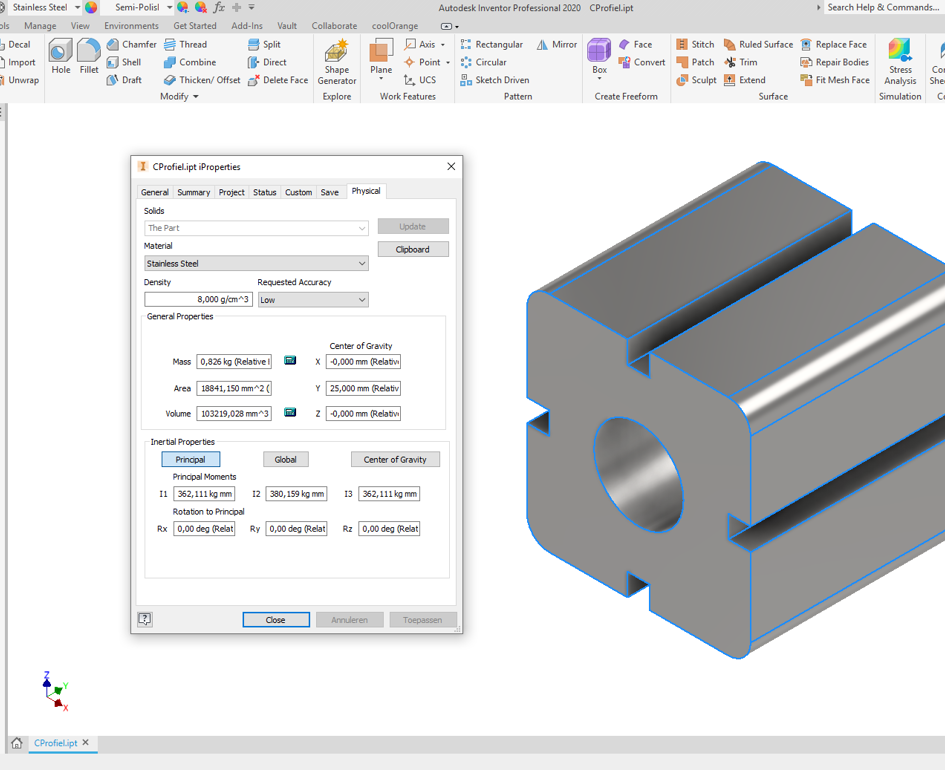Screen dimensions: 945x770
Task: Expand the Modify panel dropdown arrow
Action: coord(195,97)
